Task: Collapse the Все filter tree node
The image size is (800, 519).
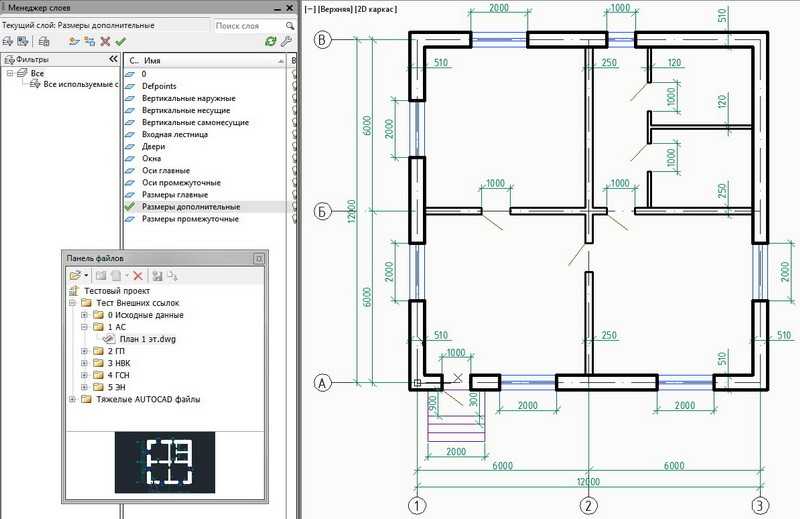Action: (10, 73)
